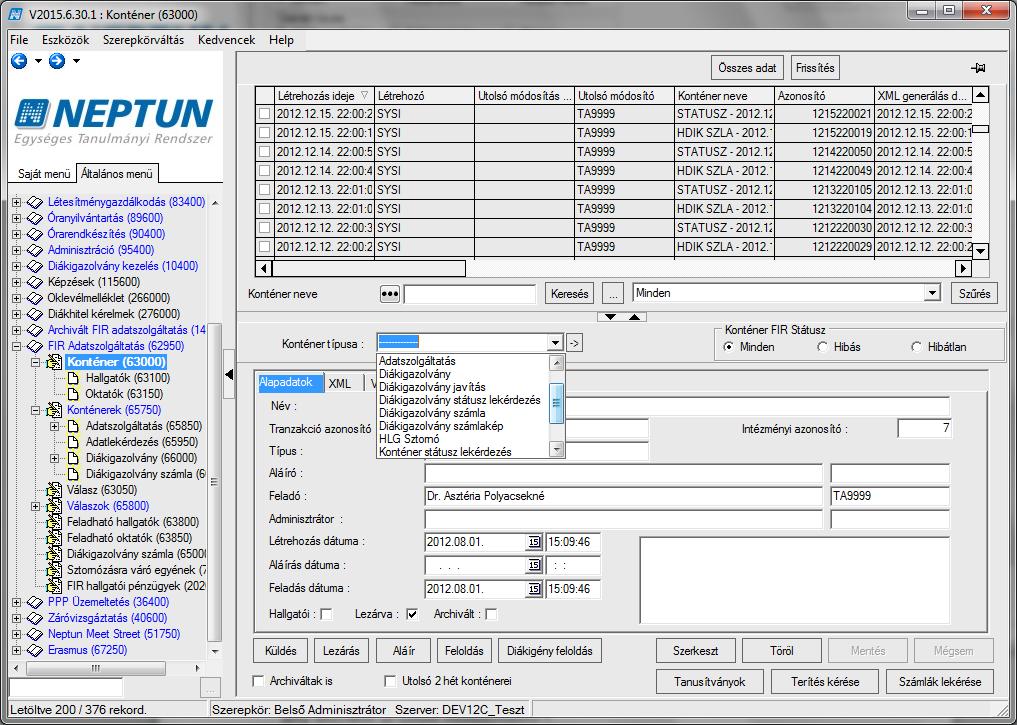Select the Hibás radio button
The height and width of the screenshot is (725, 1017).
(x=822, y=347)
